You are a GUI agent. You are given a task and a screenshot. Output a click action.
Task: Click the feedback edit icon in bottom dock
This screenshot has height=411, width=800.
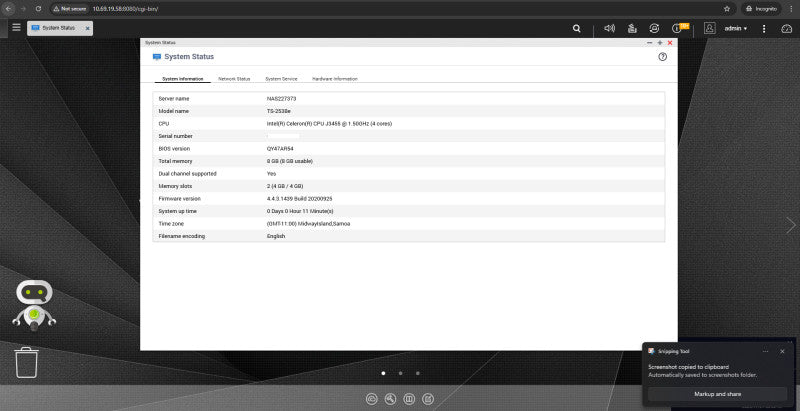[428, 399]
